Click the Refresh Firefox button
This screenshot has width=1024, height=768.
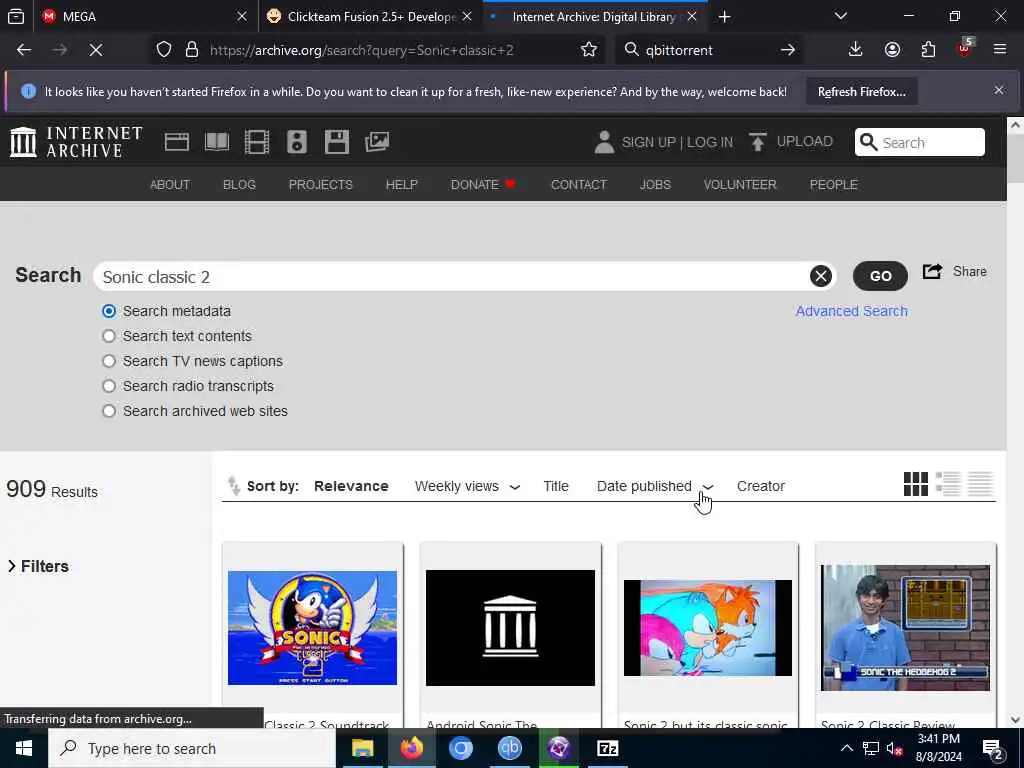[862, 91]
